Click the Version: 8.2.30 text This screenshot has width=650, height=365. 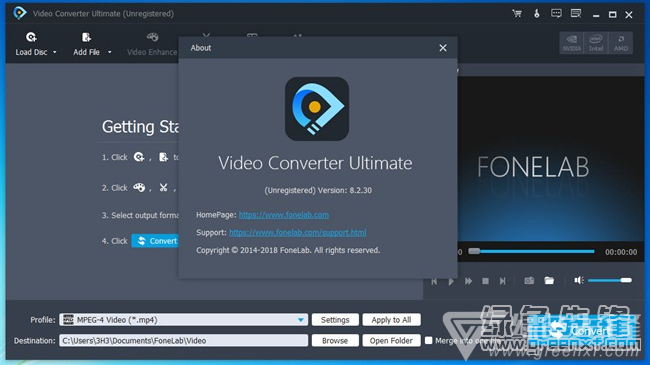pyautogui.click(x=345, y=190)
